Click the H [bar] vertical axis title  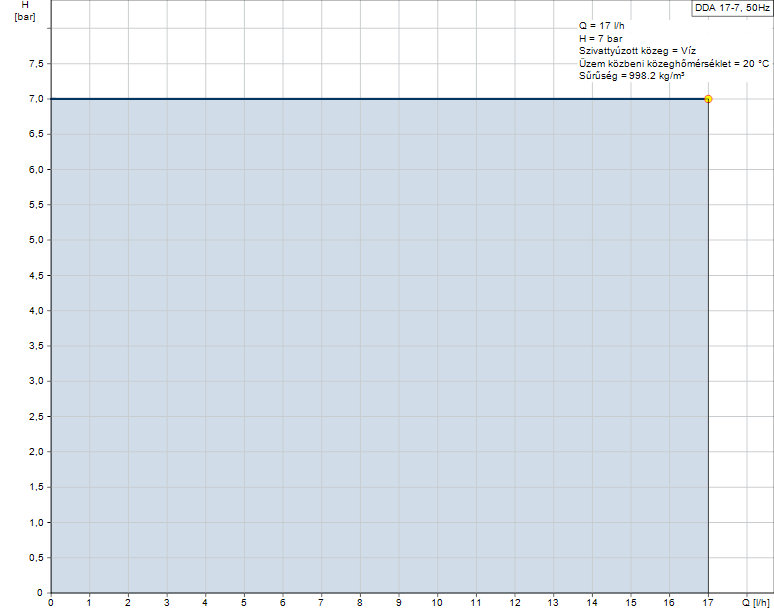click(x=25, y=11)
